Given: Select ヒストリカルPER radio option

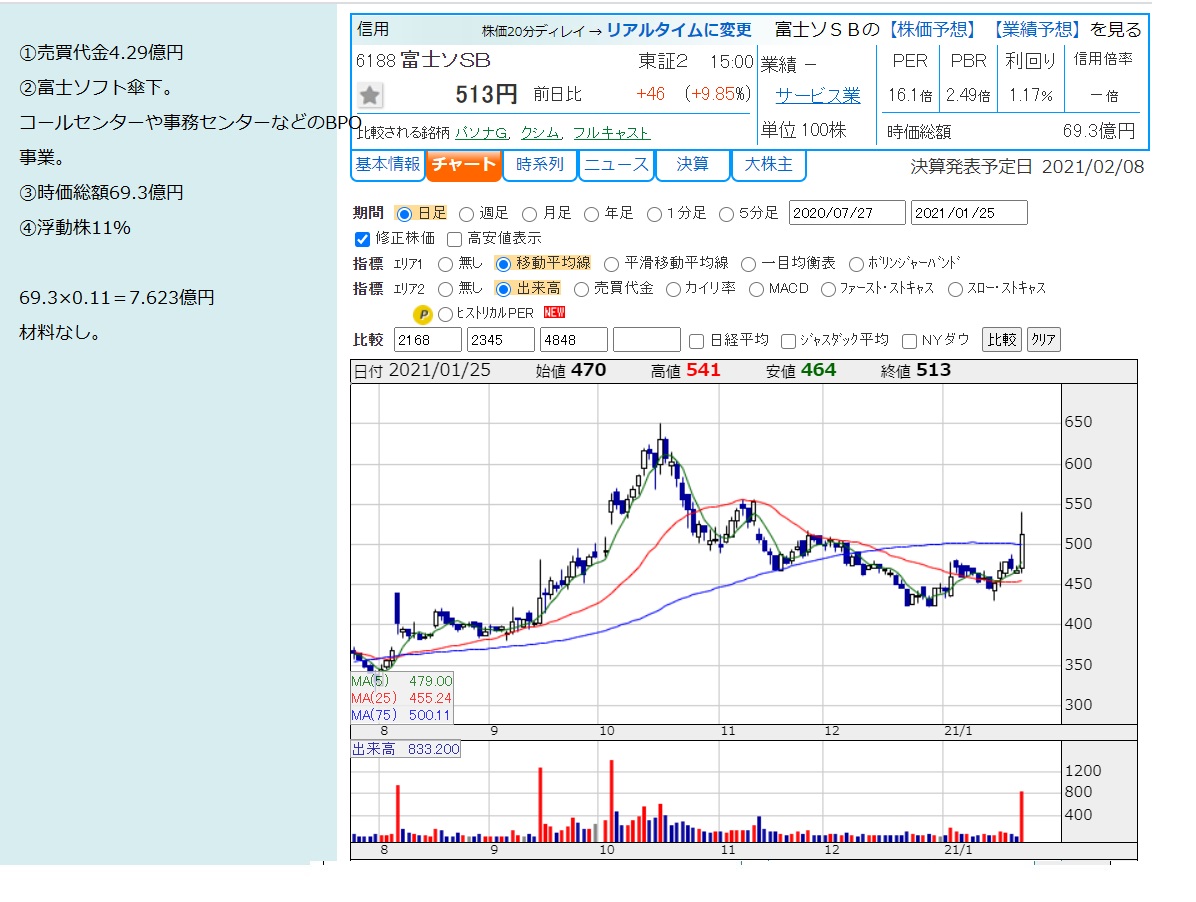Looking at the screenshot, I should tap(445, 314).
